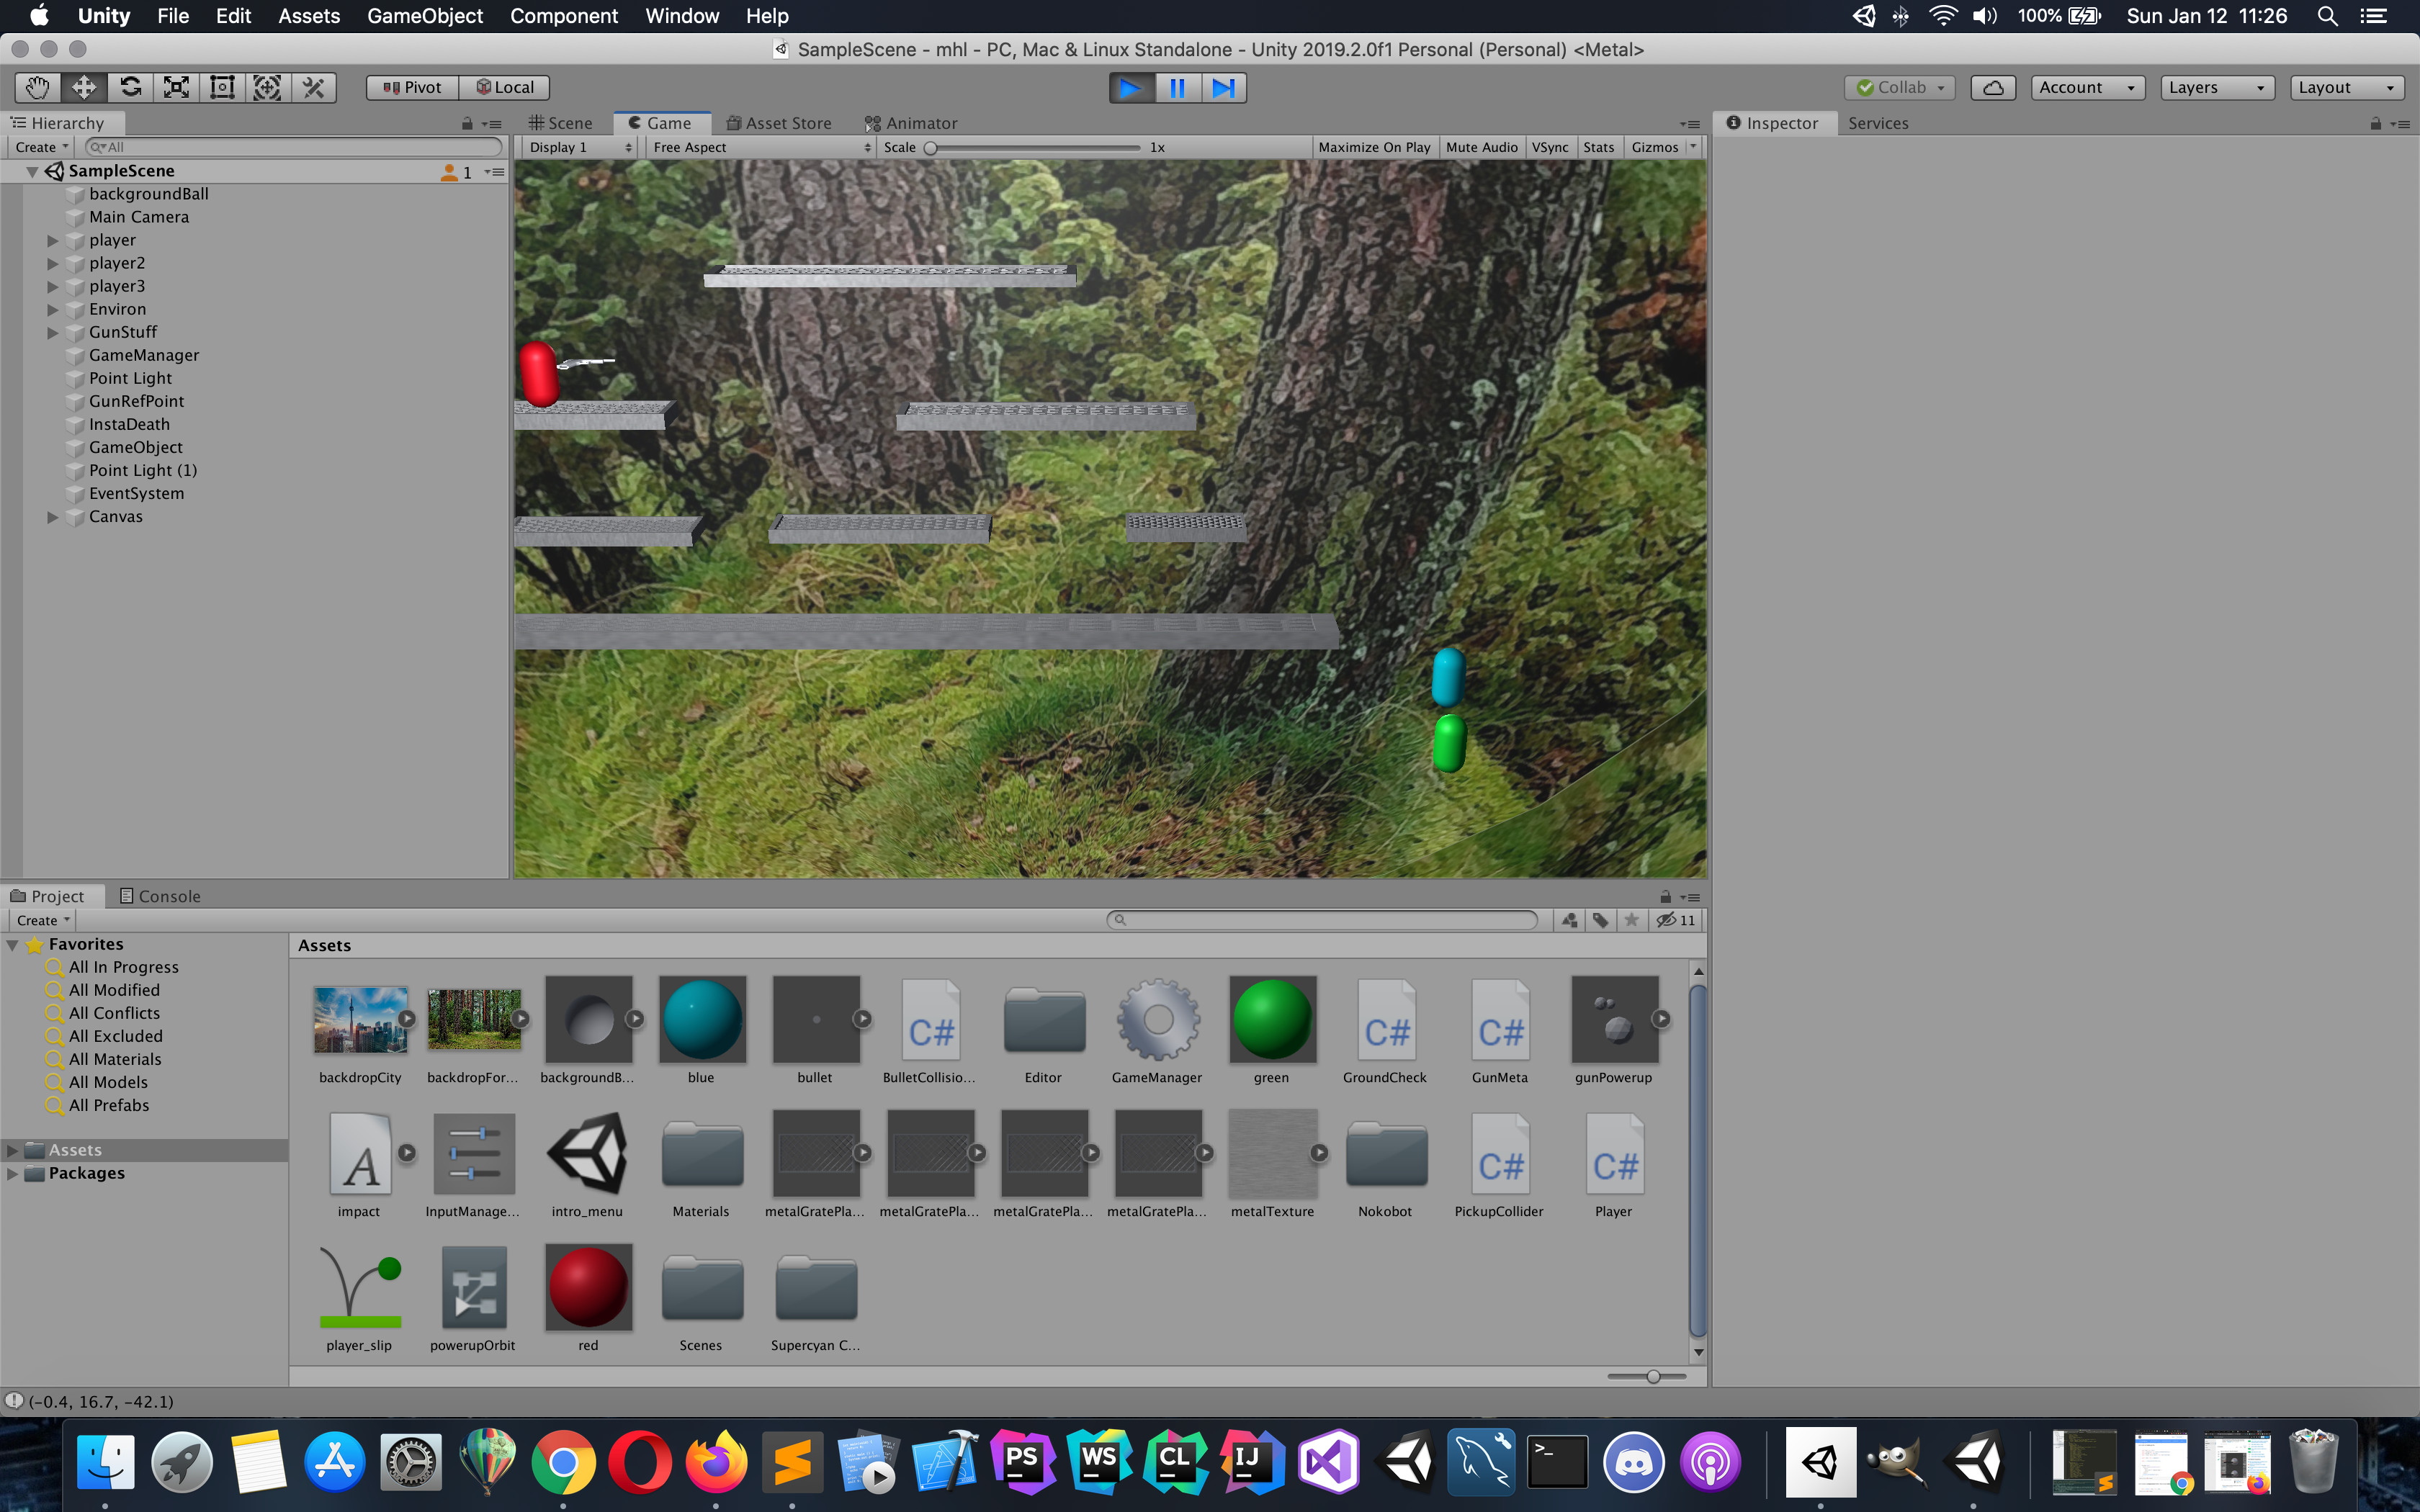Switch to the Console tab

tap(160, 896)
